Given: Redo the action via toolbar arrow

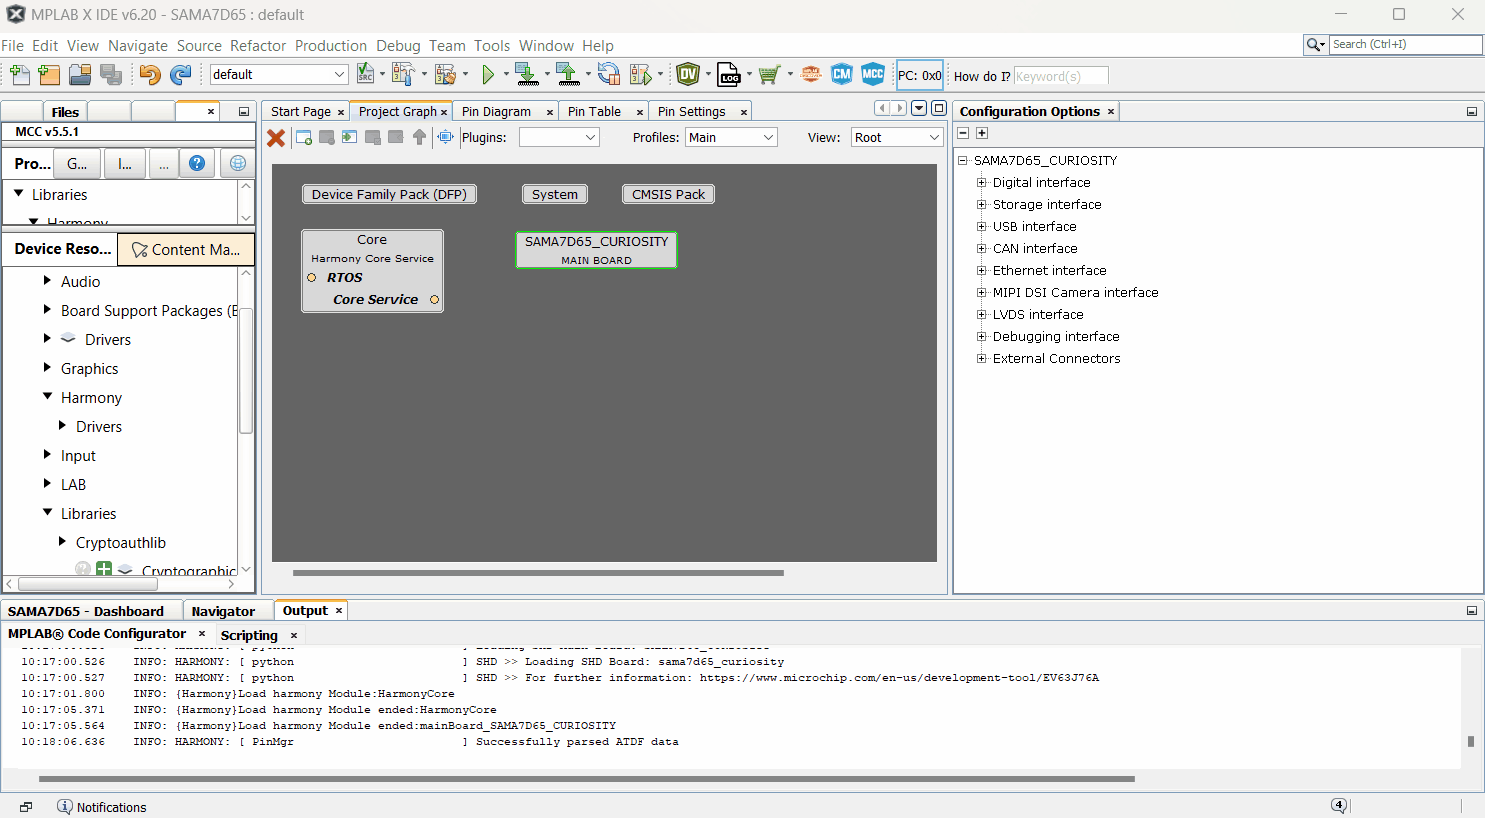Looking at the screenshot, I should click(180, 74).
